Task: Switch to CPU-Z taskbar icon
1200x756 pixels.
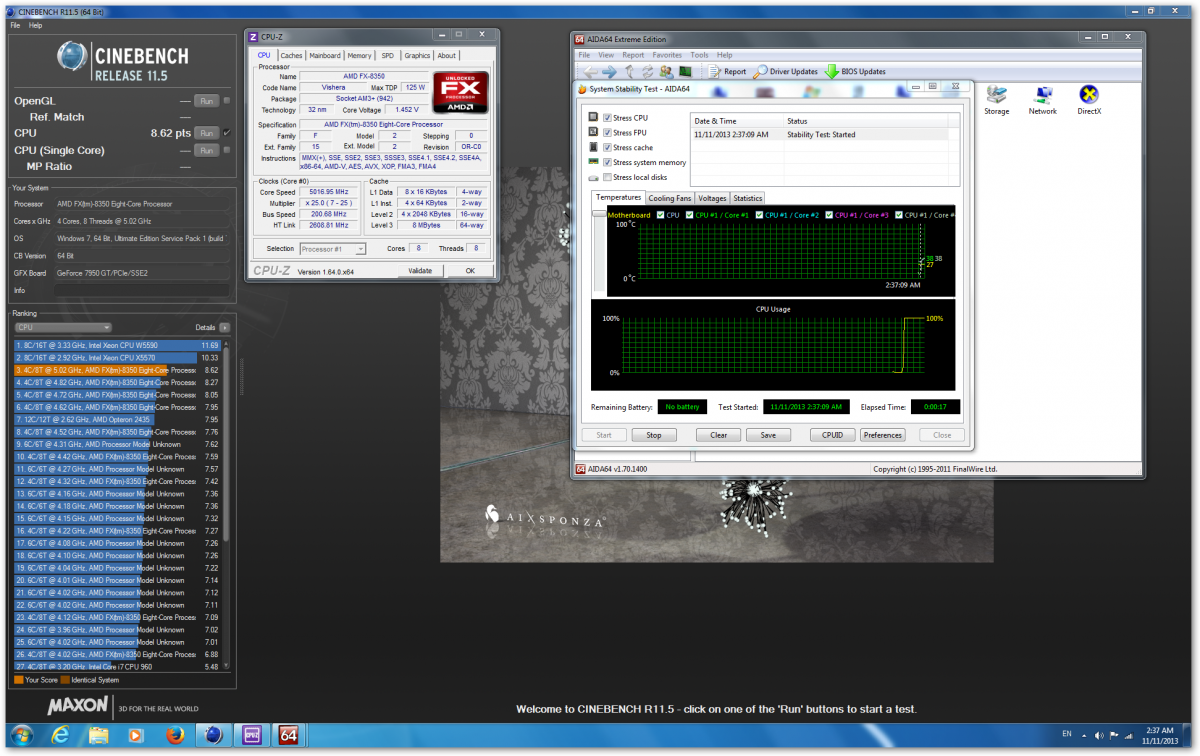Action: [x=250, y=736]
